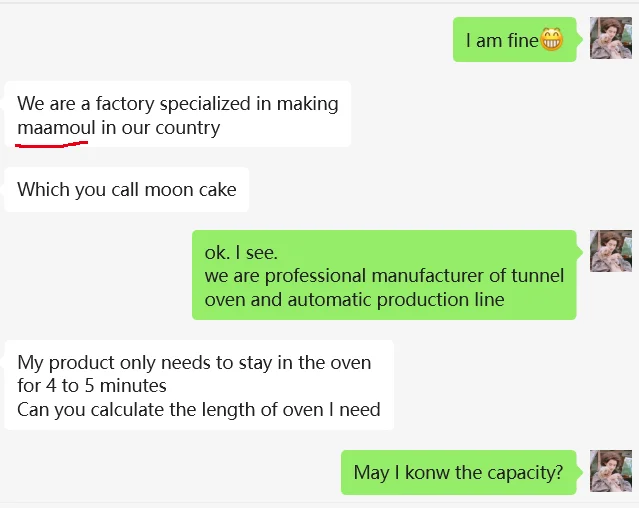Click the "ok. I see." text line
639x508 pixels.
coord(241,253)
